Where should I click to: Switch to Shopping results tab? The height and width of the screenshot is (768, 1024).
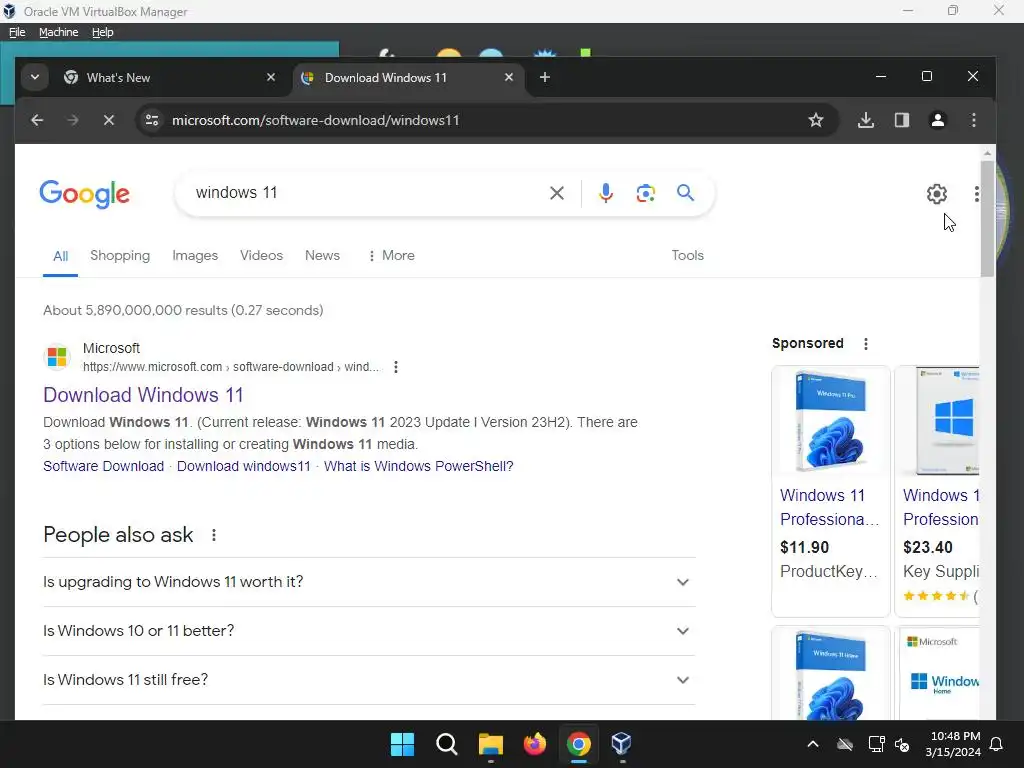coord(120,255)
